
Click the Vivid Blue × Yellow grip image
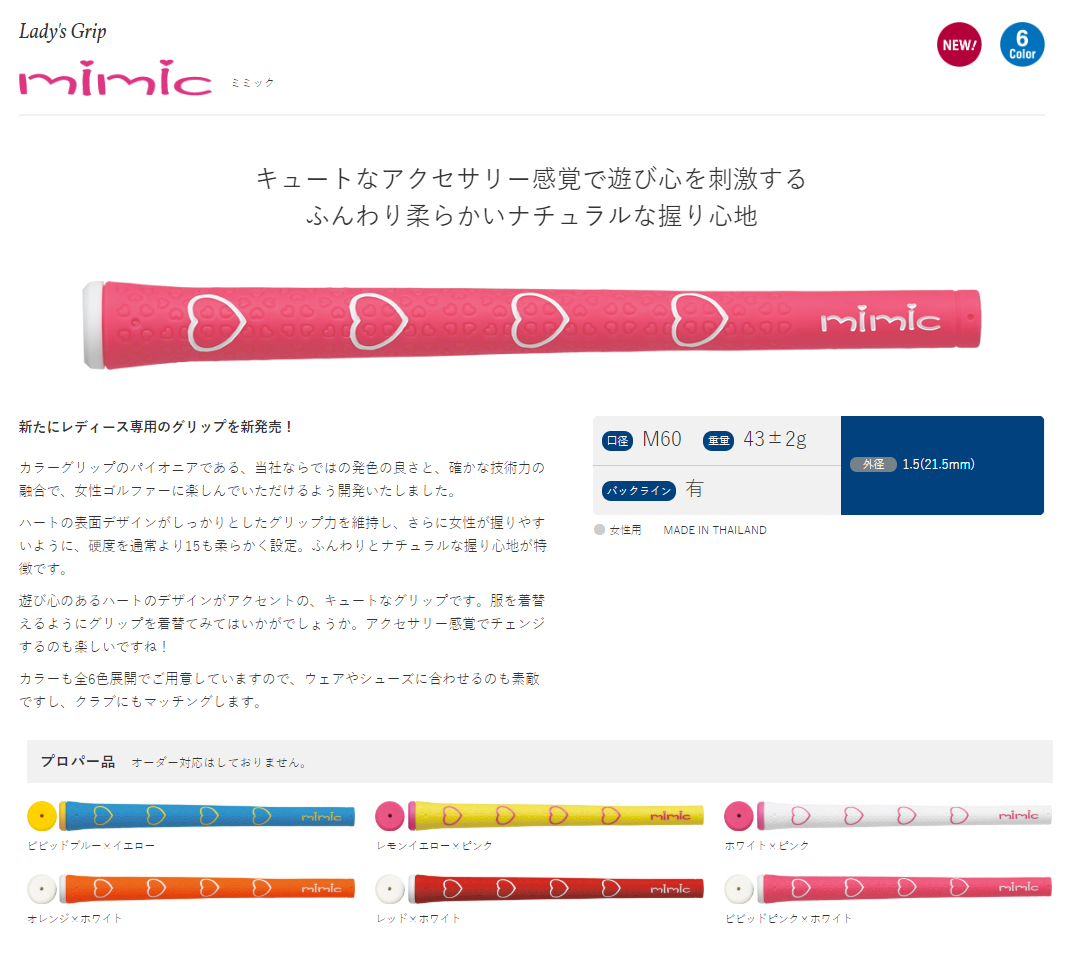click(x=207, y=815)
